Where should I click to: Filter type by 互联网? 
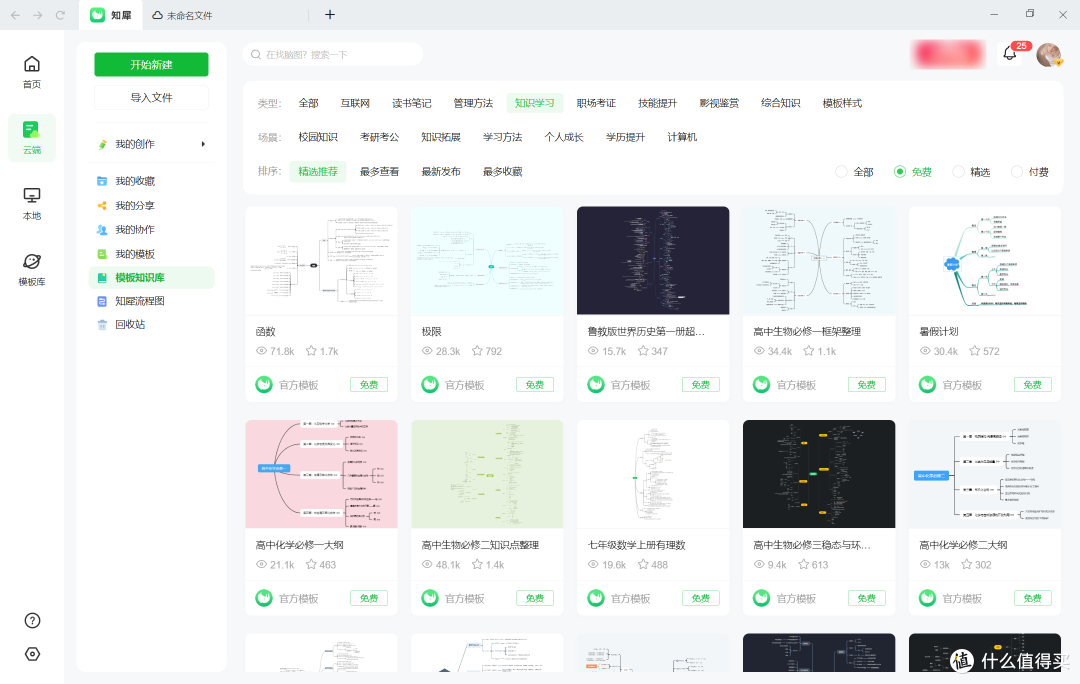click(x=355, y=103)
